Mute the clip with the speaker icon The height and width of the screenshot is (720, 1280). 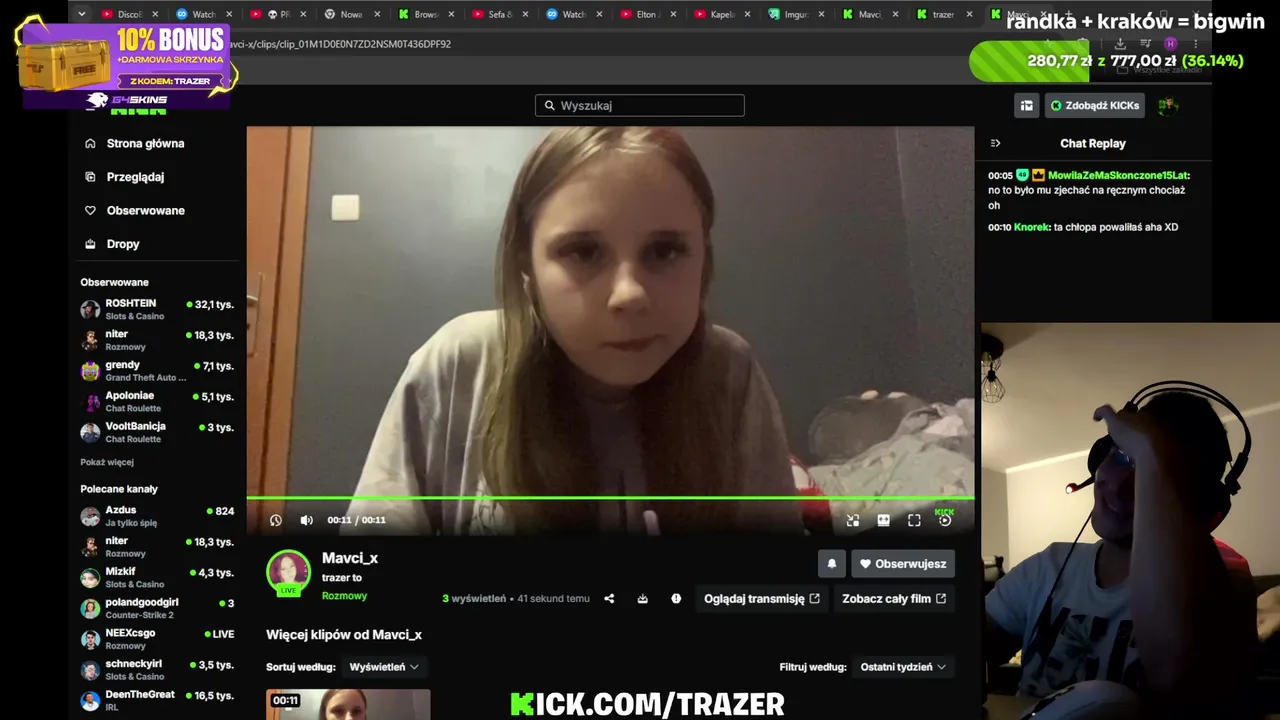[x=306, y=520]
